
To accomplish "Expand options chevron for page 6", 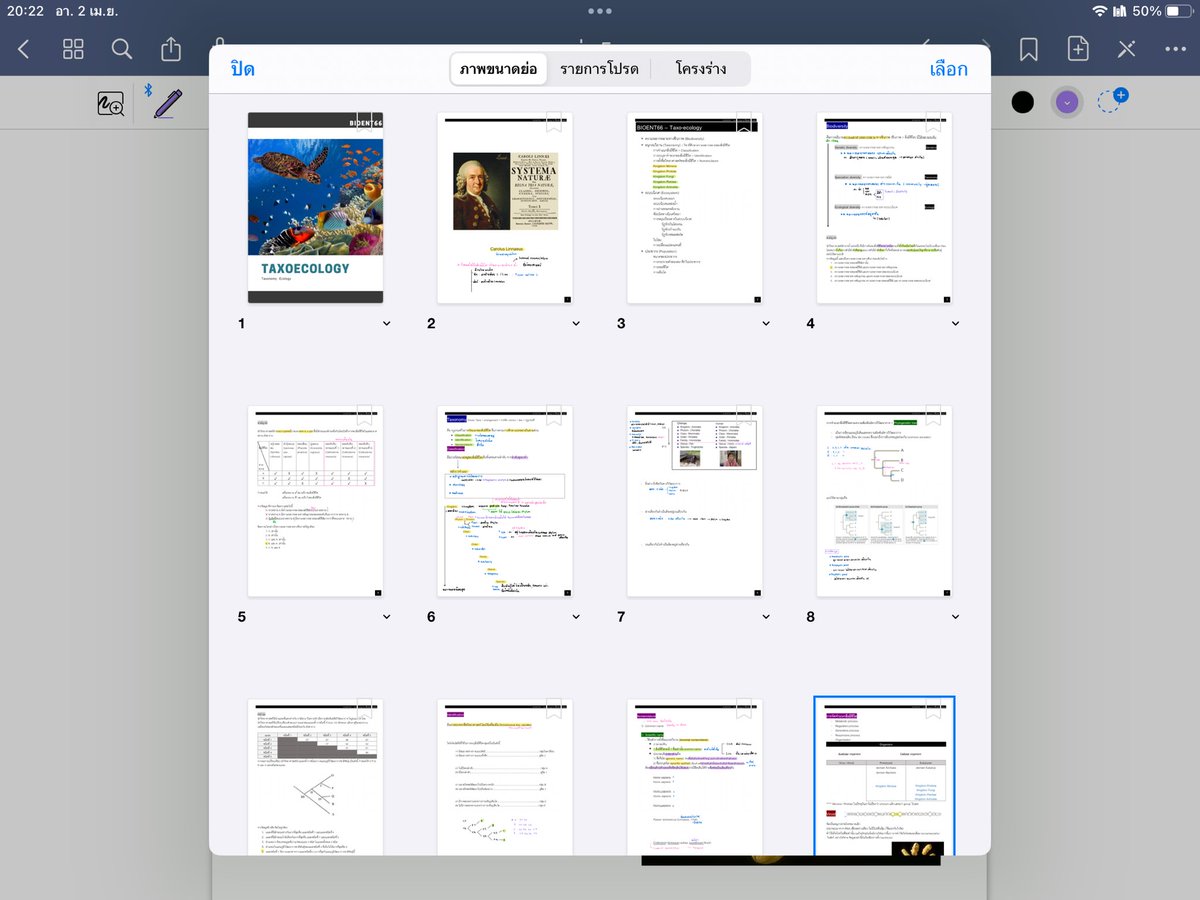I will coord(576,616).
